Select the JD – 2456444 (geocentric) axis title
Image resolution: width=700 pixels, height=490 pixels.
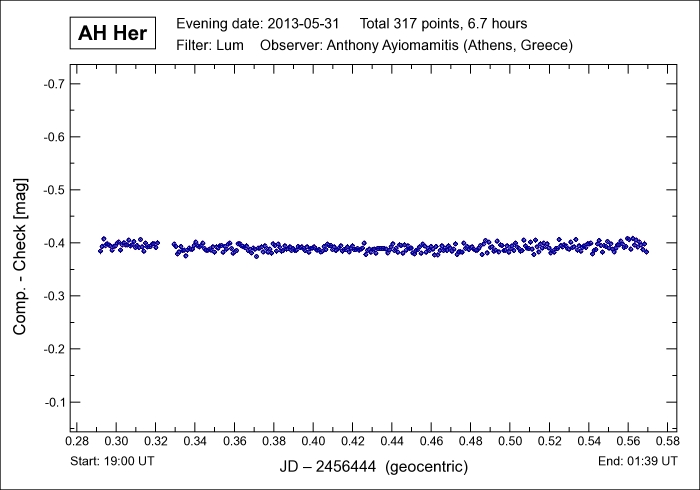[373, 467]
